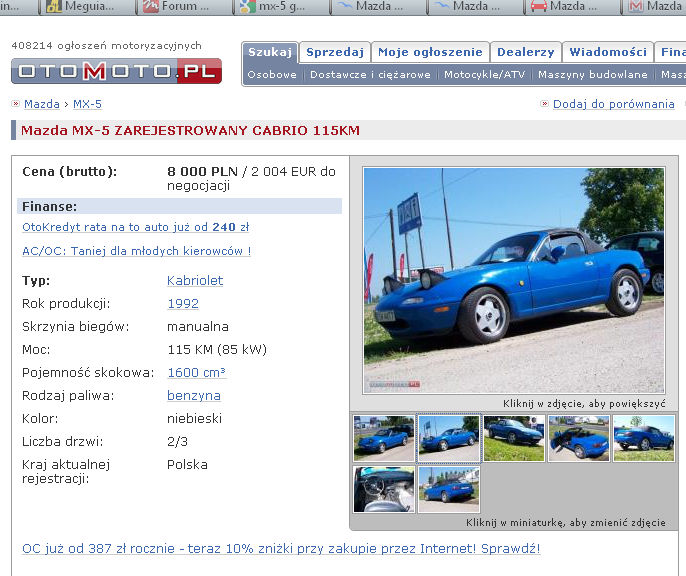686x576 pixels.
Task: Switch to the Meguia... browser tab
Action: tap(88, 6)
